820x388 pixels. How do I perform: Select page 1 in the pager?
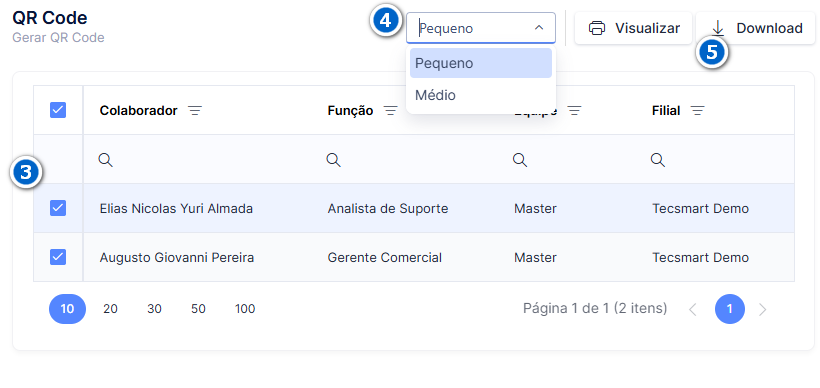(x=730, y=309)
